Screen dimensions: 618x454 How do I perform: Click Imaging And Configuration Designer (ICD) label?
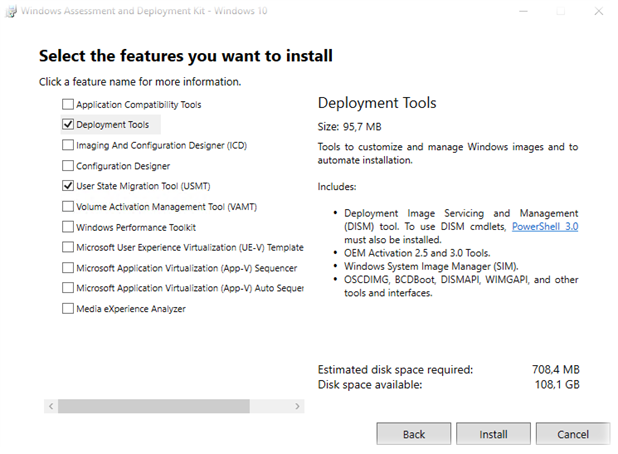click(162, 145)
